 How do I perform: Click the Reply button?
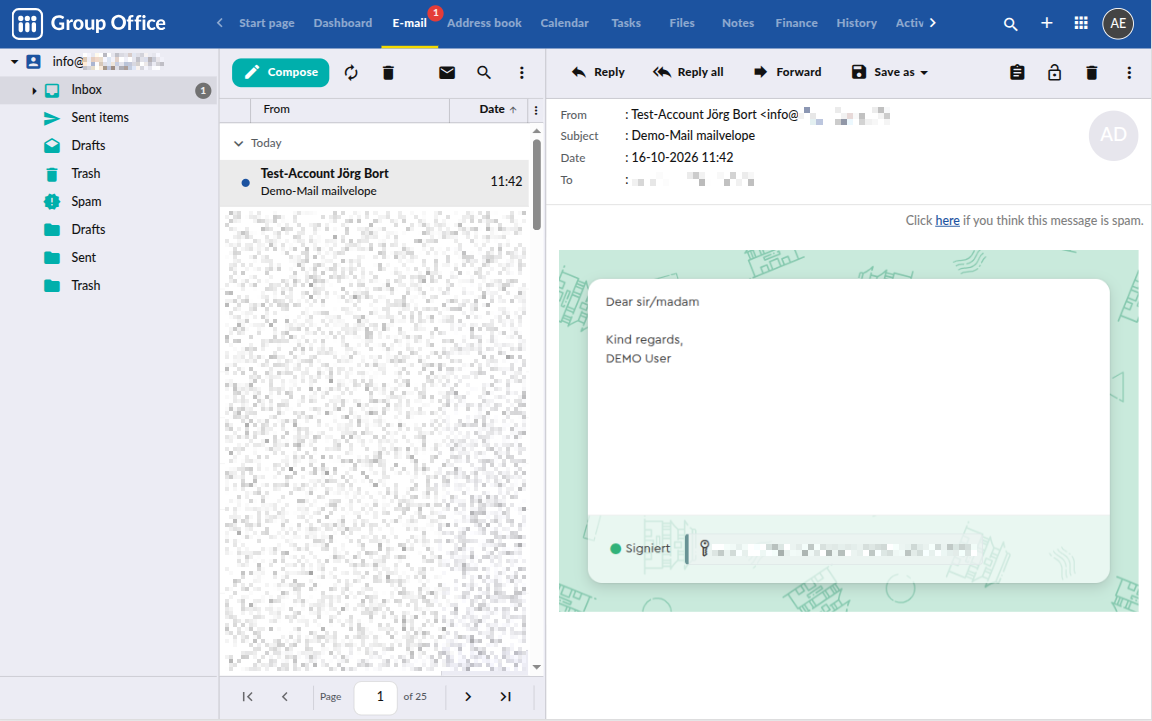coord(598,72)
